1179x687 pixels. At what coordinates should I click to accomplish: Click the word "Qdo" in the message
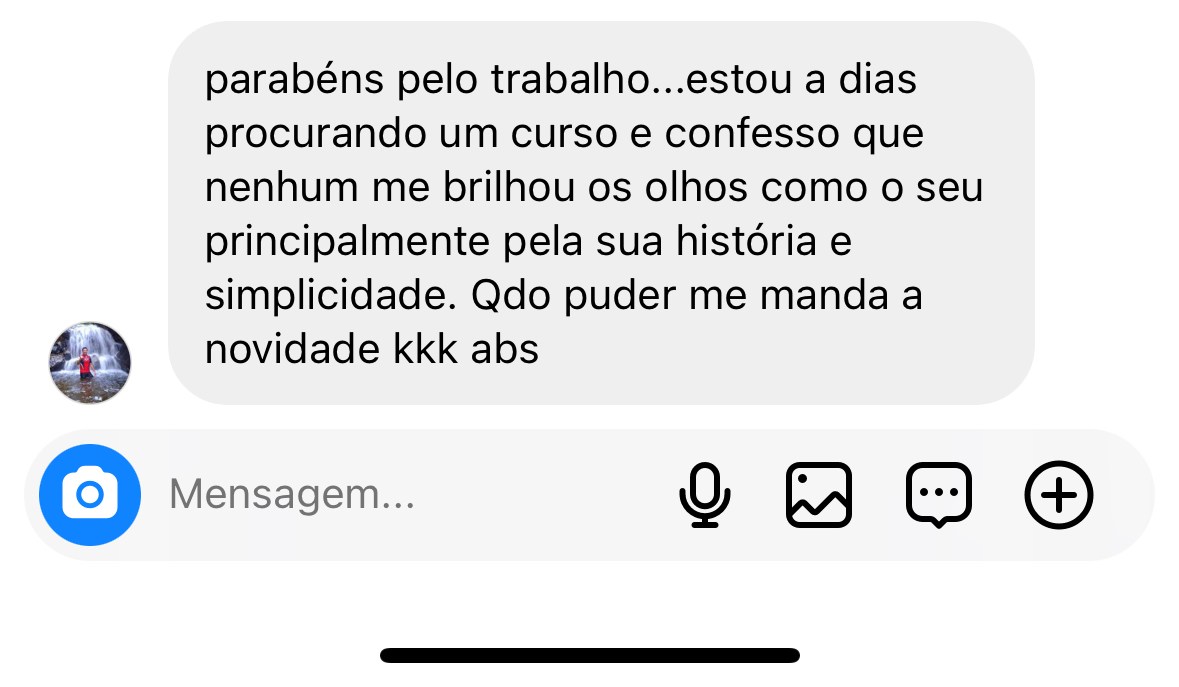511,295
